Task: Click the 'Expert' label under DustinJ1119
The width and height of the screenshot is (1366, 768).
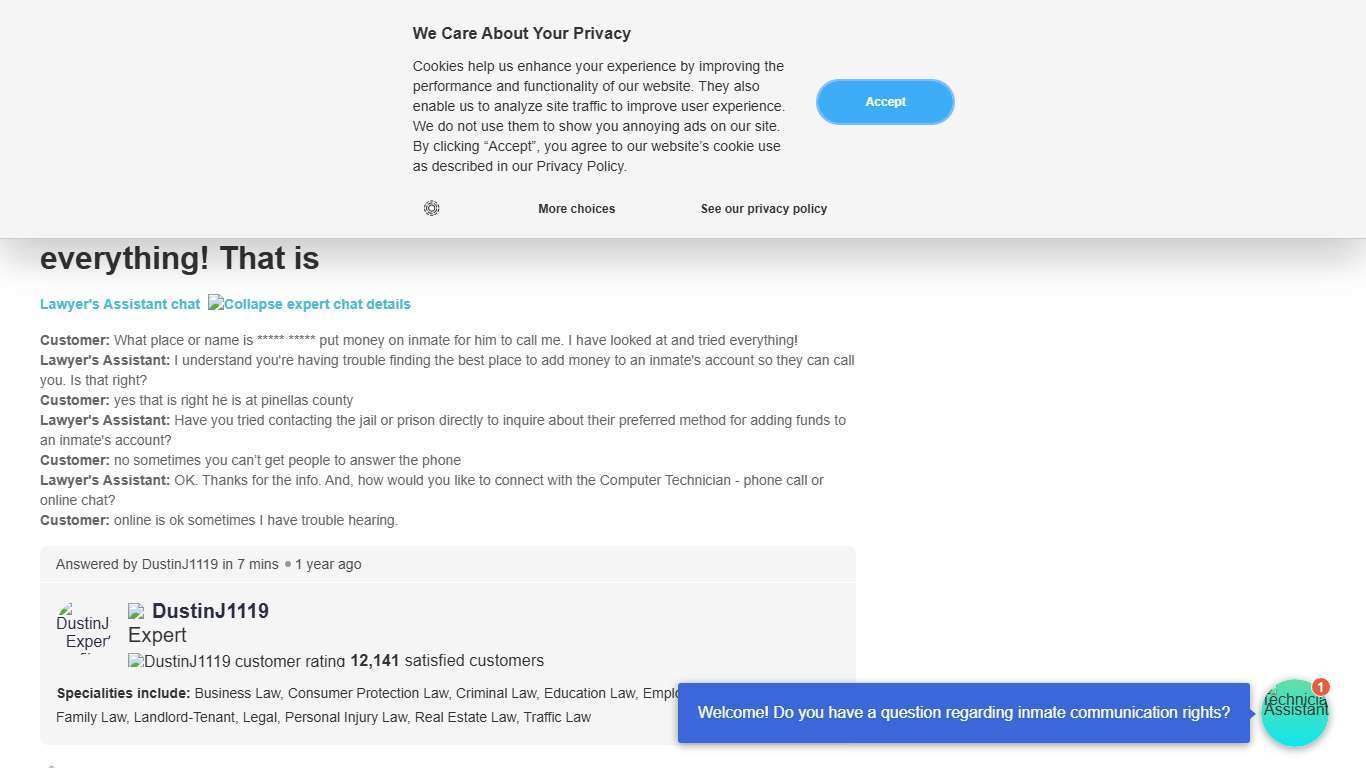Action: pyautogui.click(x=157, y=635)
